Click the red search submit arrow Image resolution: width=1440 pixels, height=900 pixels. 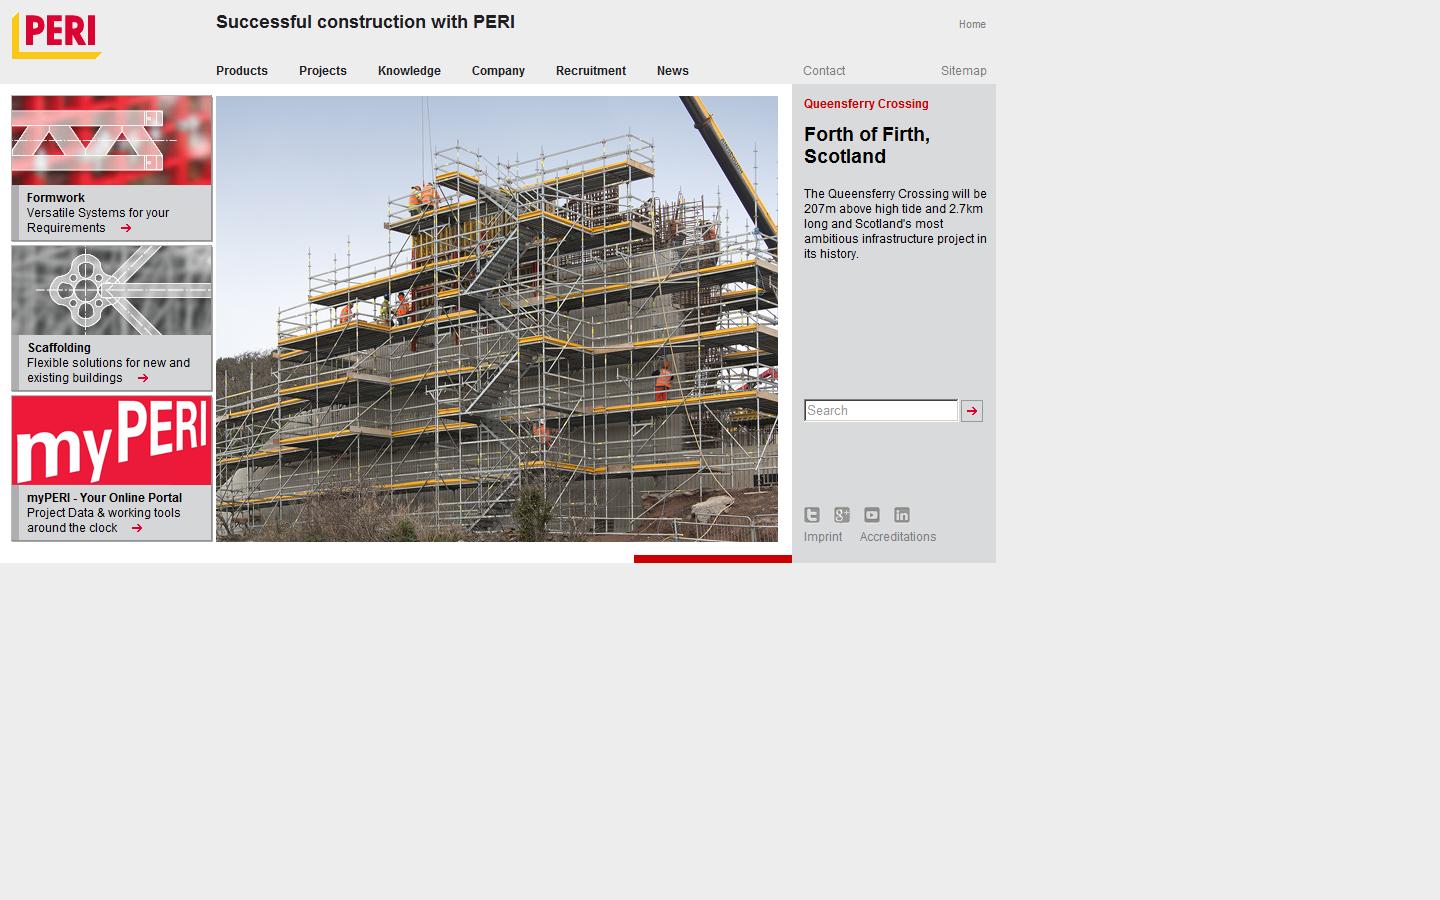point(971,410)
